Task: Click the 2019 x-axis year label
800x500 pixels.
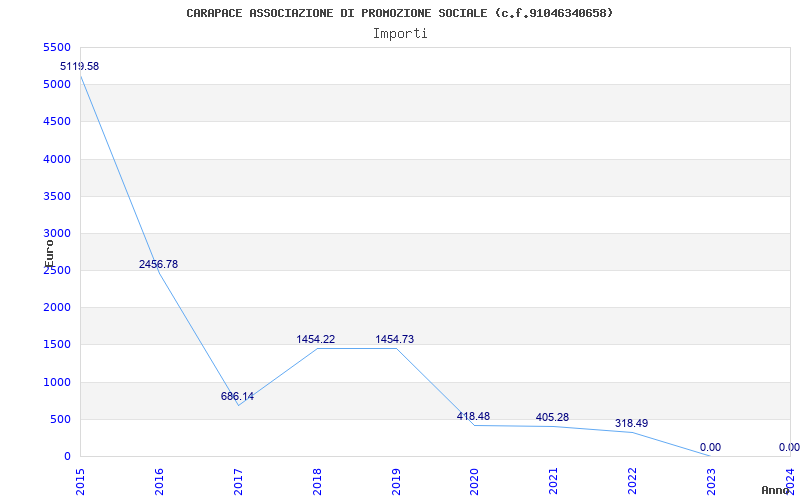Action: (x=396, y=478)
